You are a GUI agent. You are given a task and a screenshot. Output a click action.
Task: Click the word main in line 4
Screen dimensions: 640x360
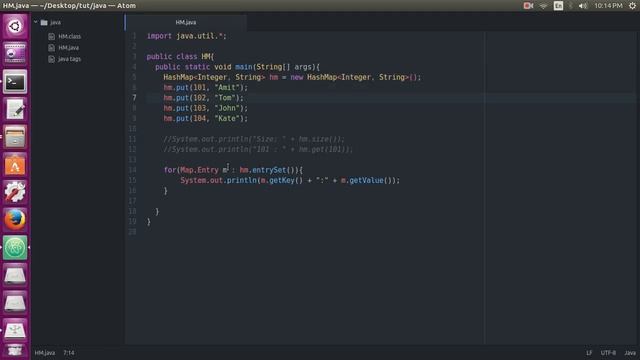tap(244, 67)
